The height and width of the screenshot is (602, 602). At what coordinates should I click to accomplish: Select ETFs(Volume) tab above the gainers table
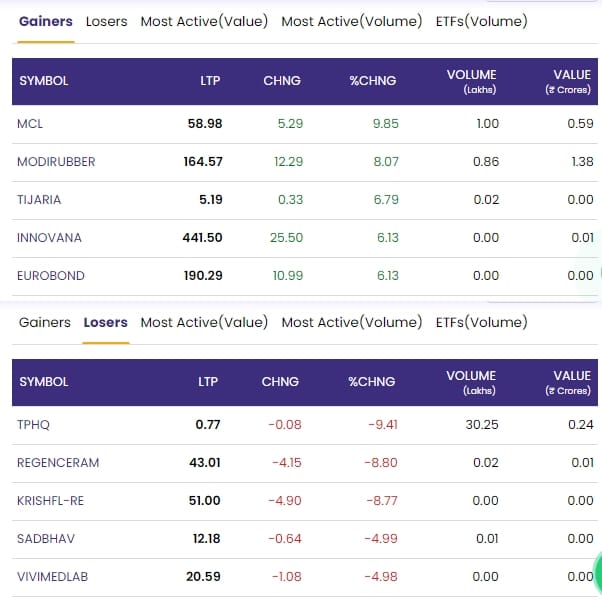click(481, 21)
